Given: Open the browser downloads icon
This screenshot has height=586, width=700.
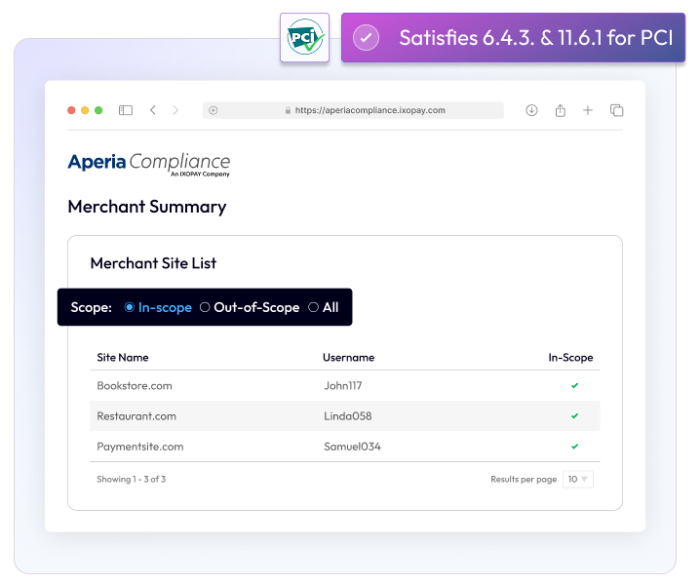Looking at the screenshot, I should tap(532, 110).
